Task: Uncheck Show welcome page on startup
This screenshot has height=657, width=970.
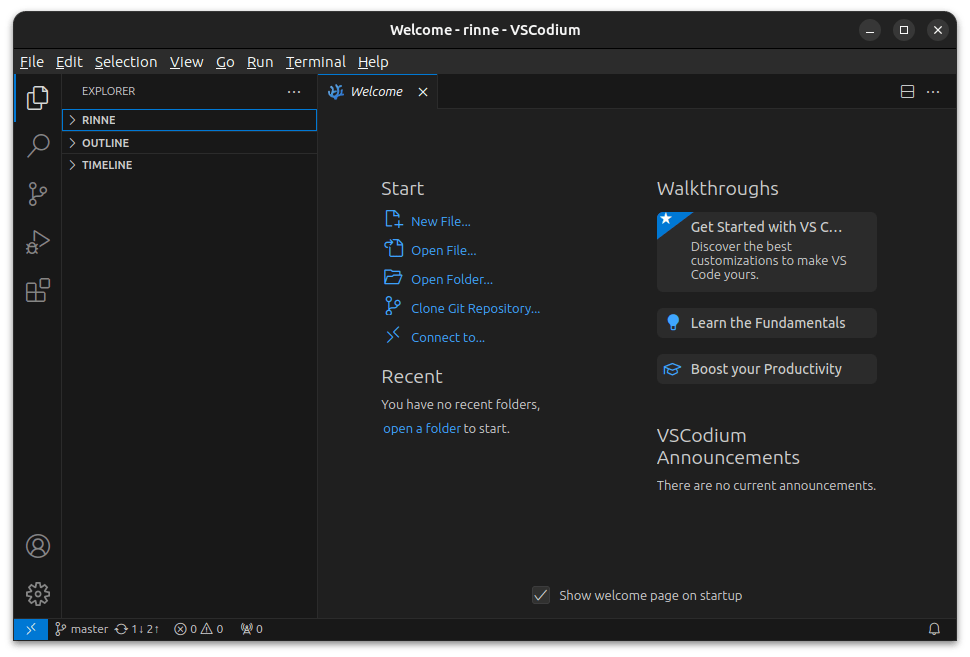Action: pos(541,595)
